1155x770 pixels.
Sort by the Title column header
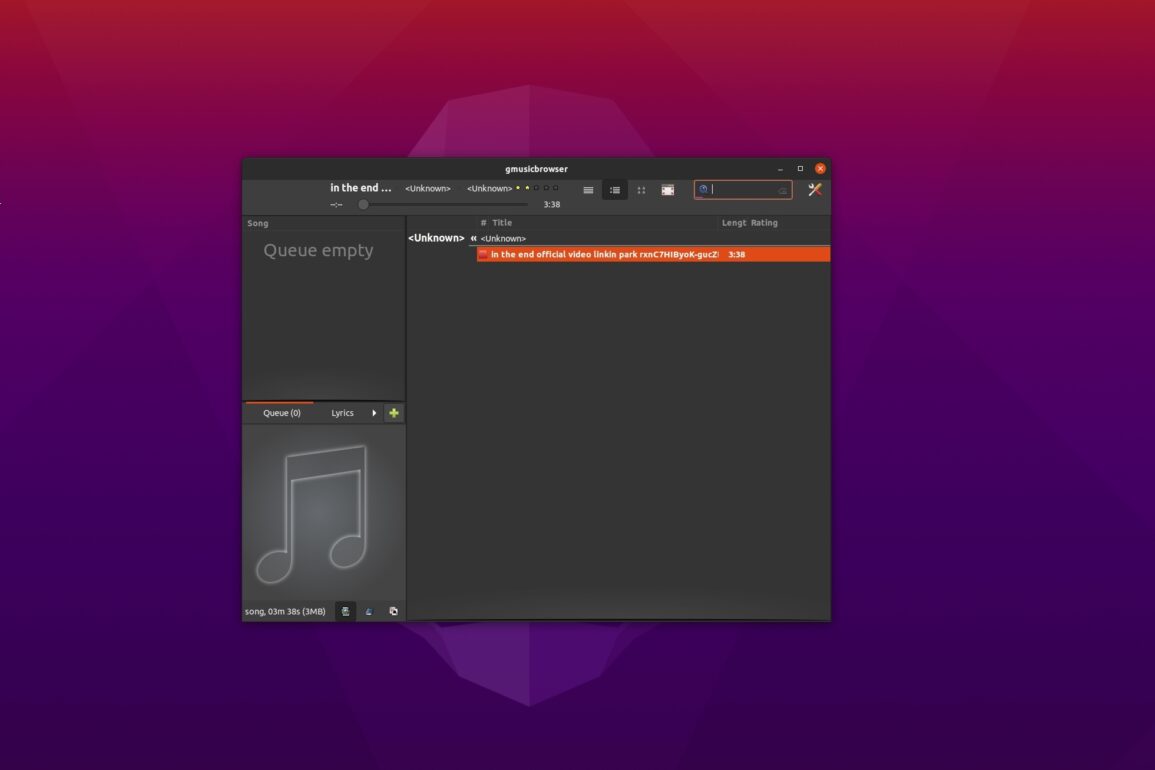pos(502,223)
